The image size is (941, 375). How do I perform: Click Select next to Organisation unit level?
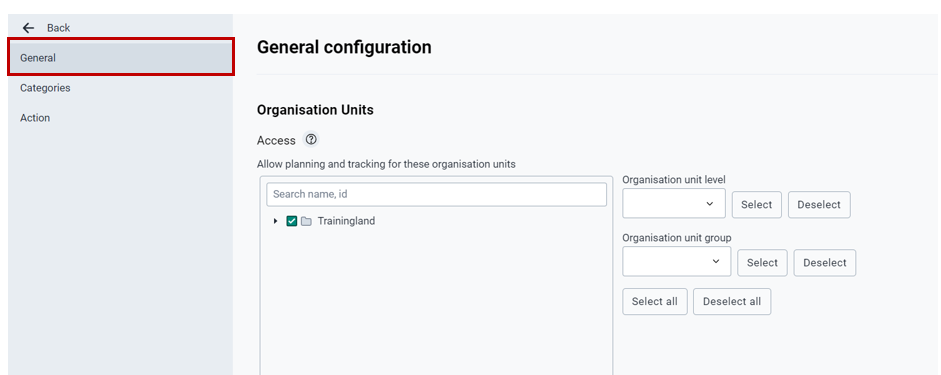tap(756, 205)
